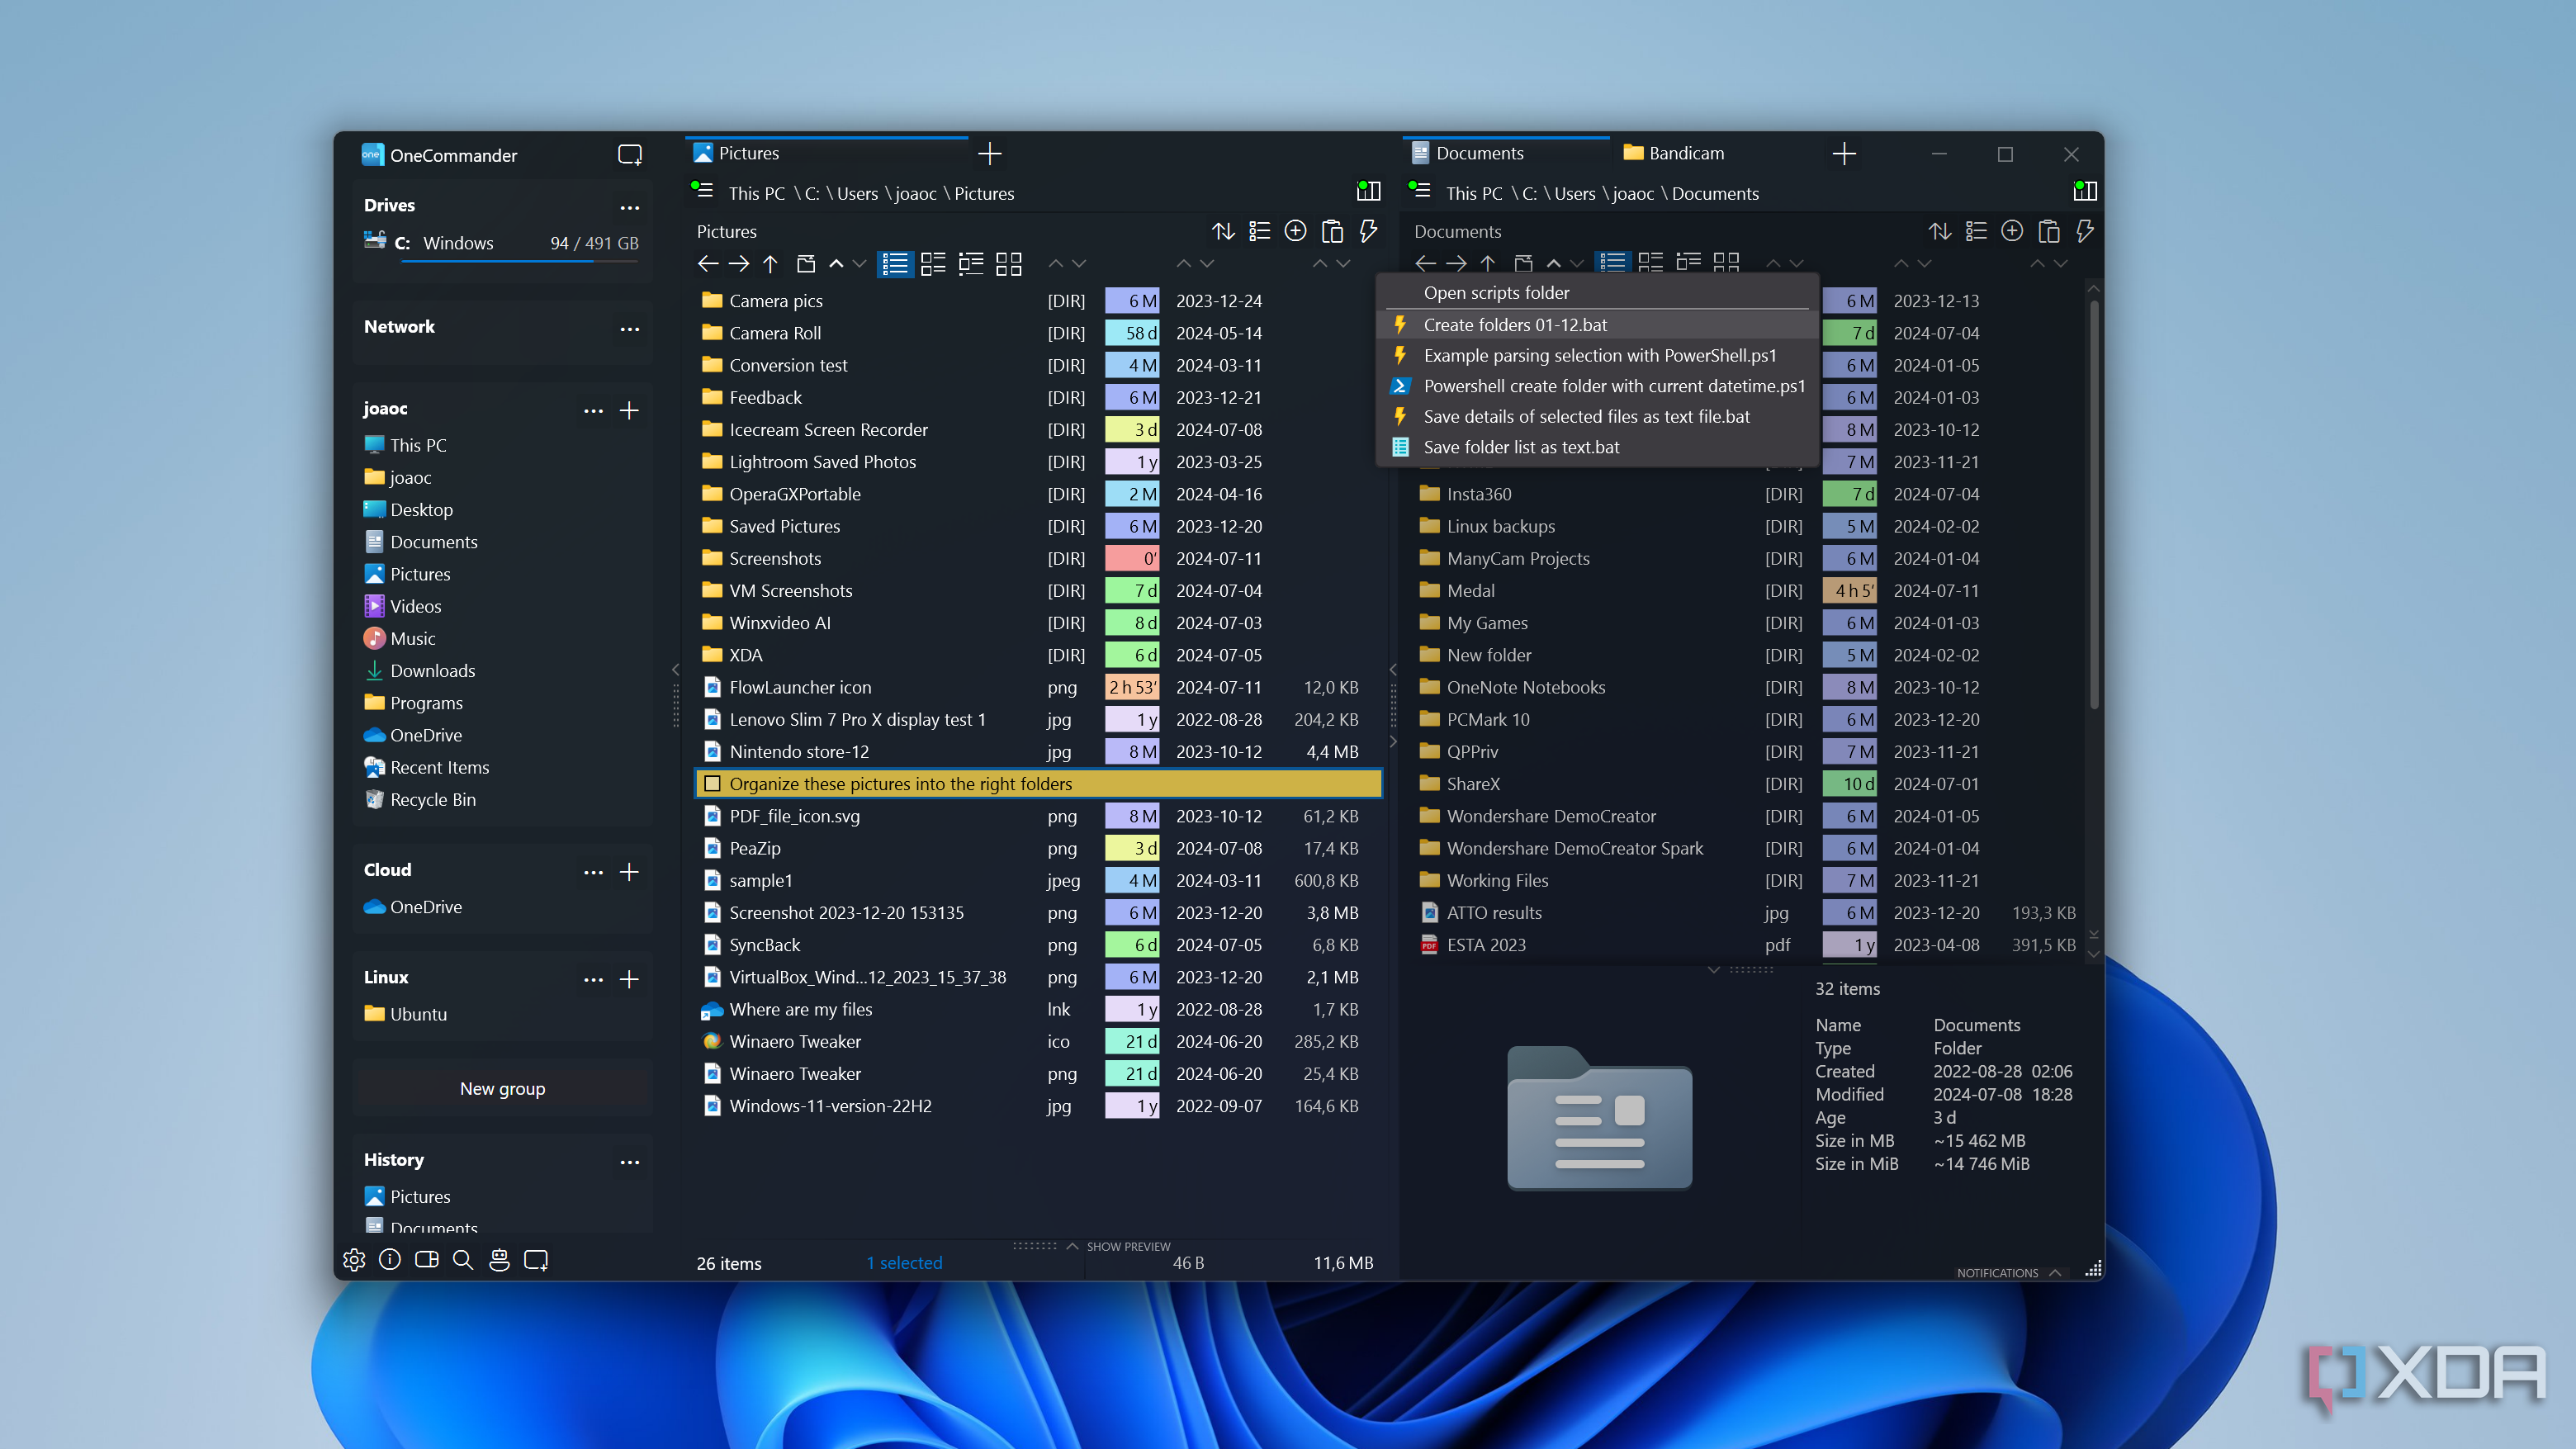Switch Documents pane to tiles view

pyautogui.click(x=1726, y=263)
